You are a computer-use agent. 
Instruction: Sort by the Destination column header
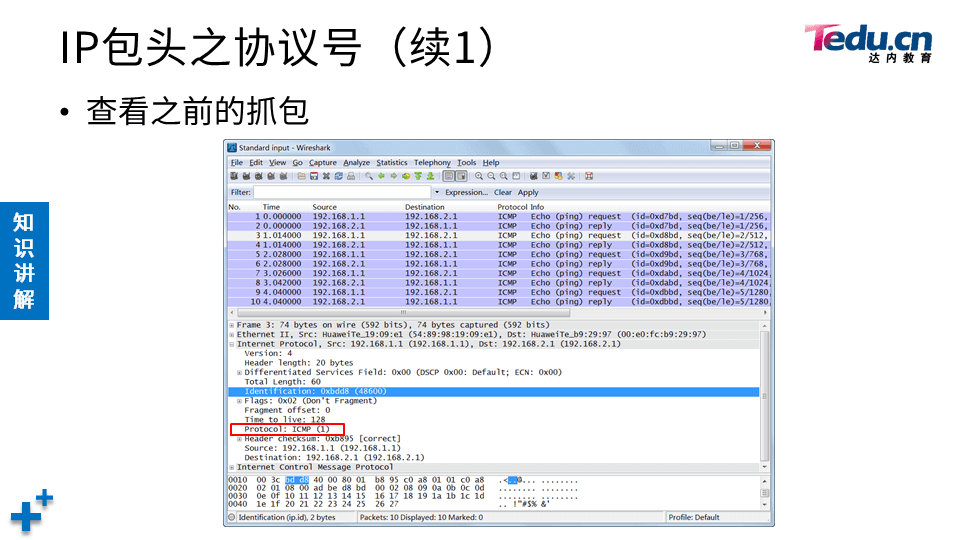click(424, 207)
